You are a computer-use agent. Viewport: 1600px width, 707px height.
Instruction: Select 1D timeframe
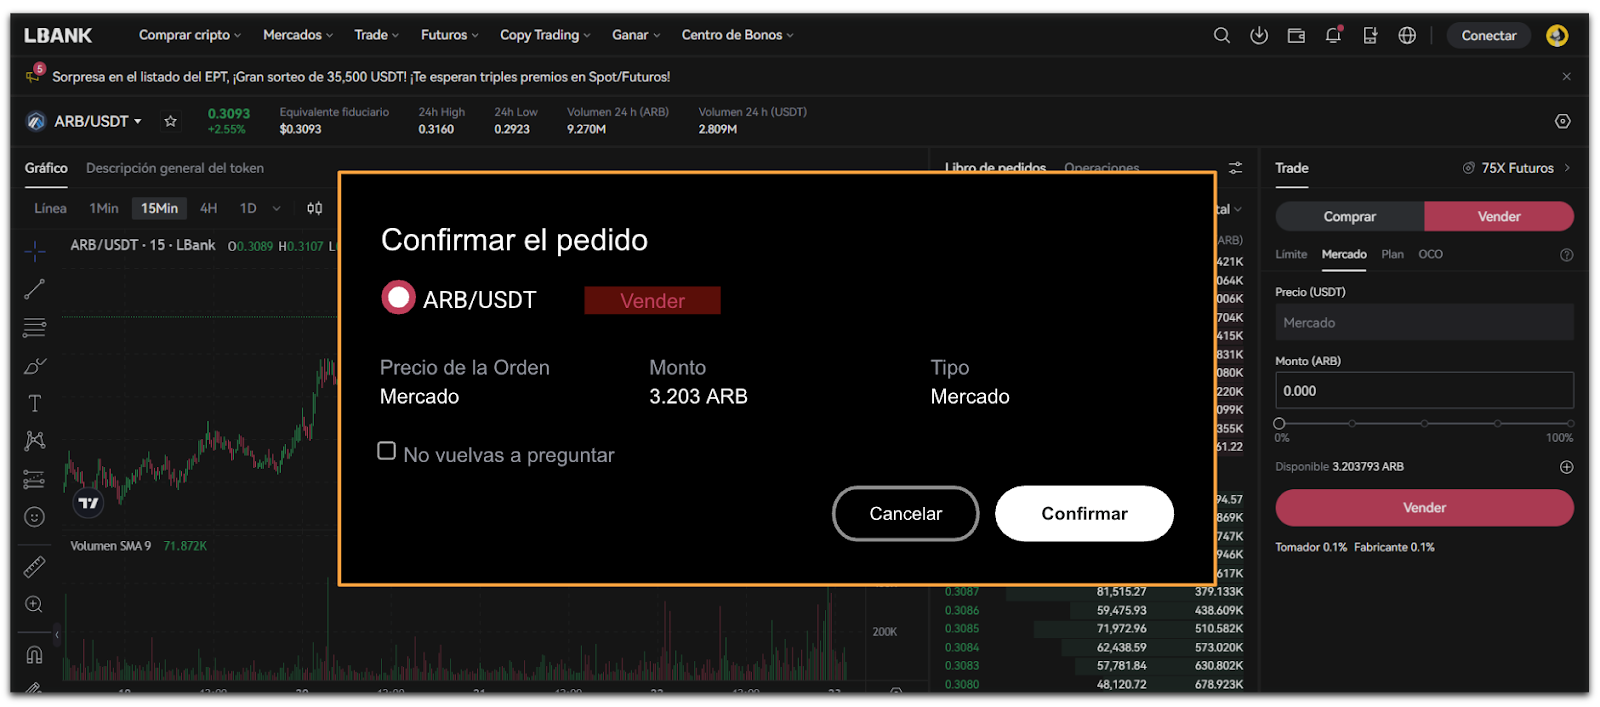pos(248,208)
